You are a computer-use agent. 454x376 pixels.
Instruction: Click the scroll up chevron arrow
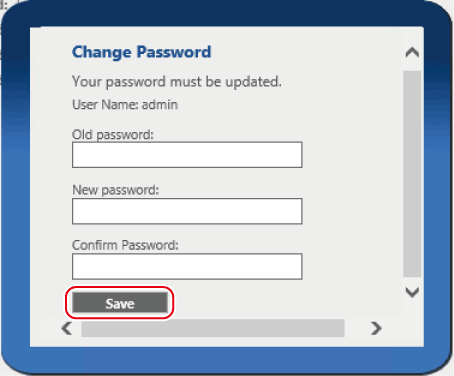pos(412,52)
